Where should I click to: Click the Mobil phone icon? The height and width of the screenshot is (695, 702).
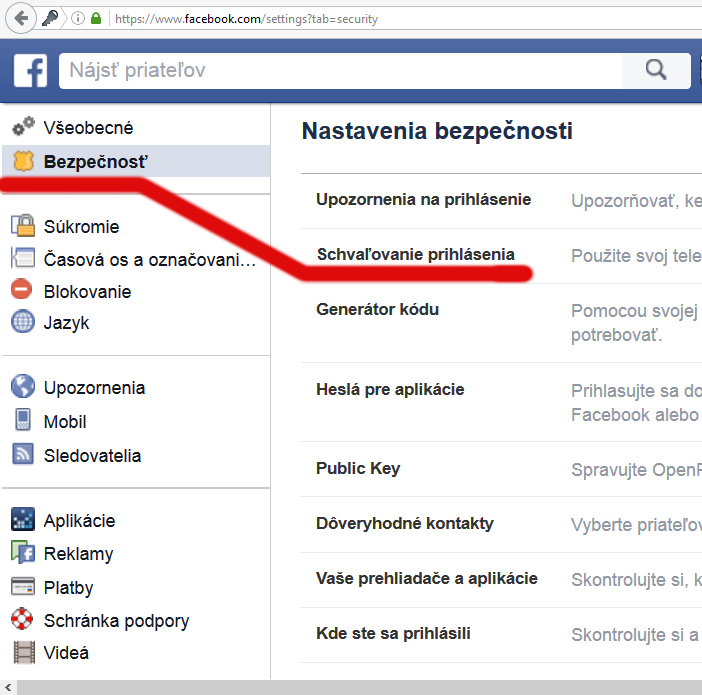pos(22,421)
